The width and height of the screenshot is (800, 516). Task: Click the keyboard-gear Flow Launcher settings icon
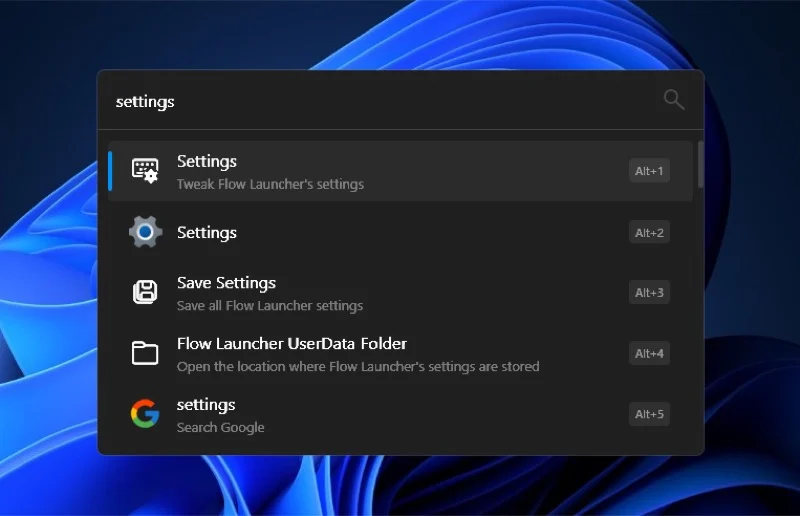(x=145, y=170)
